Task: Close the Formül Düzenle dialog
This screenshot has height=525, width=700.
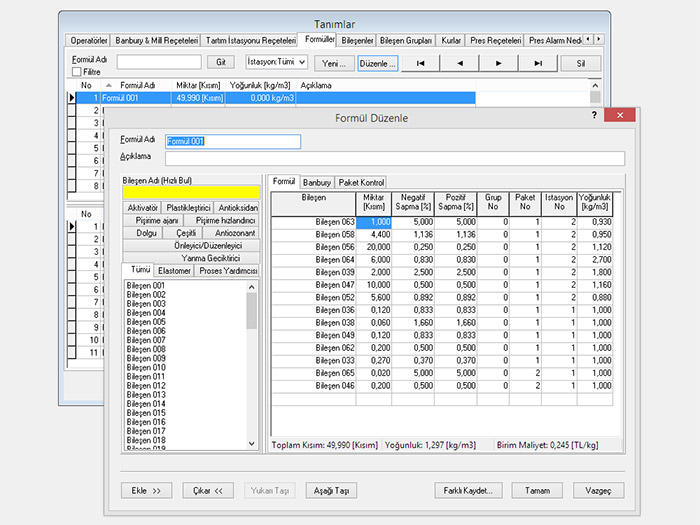Action: pyautogui.click(x=622, y=117)
